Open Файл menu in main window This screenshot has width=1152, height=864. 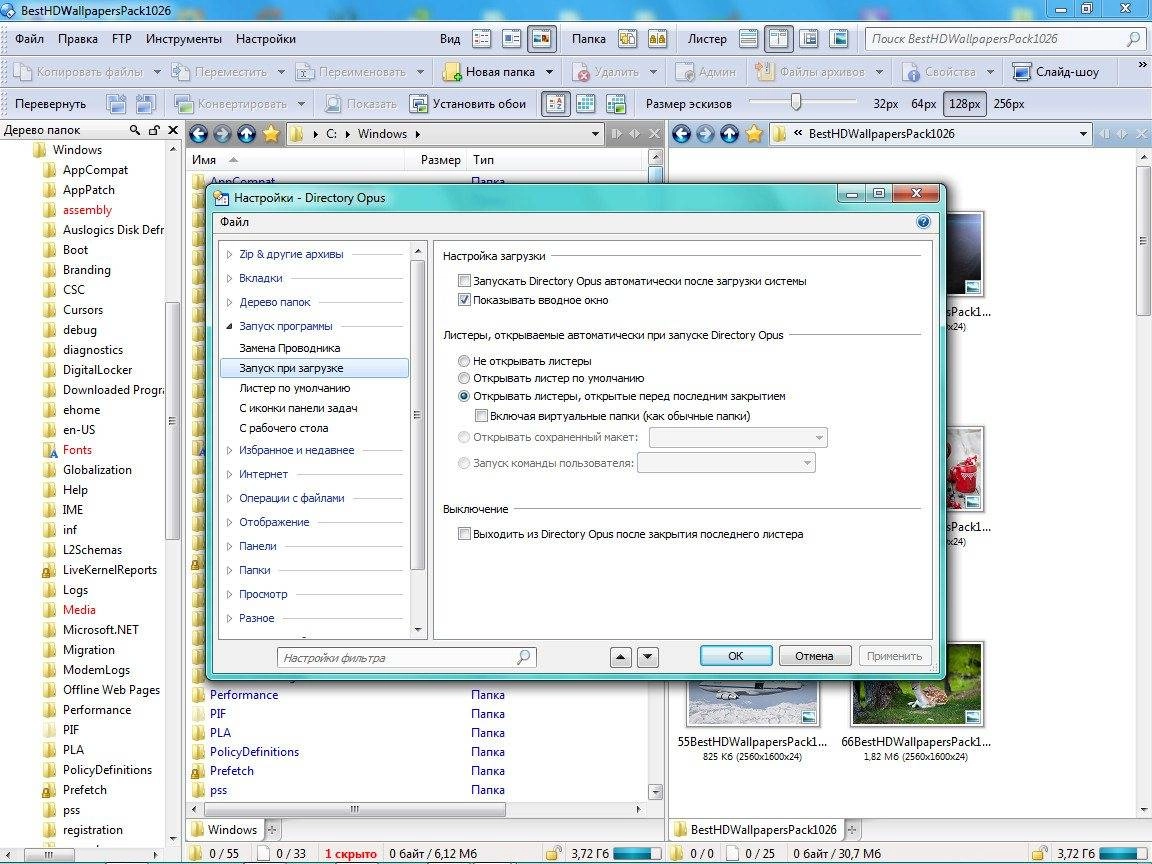tap(29, 39)
